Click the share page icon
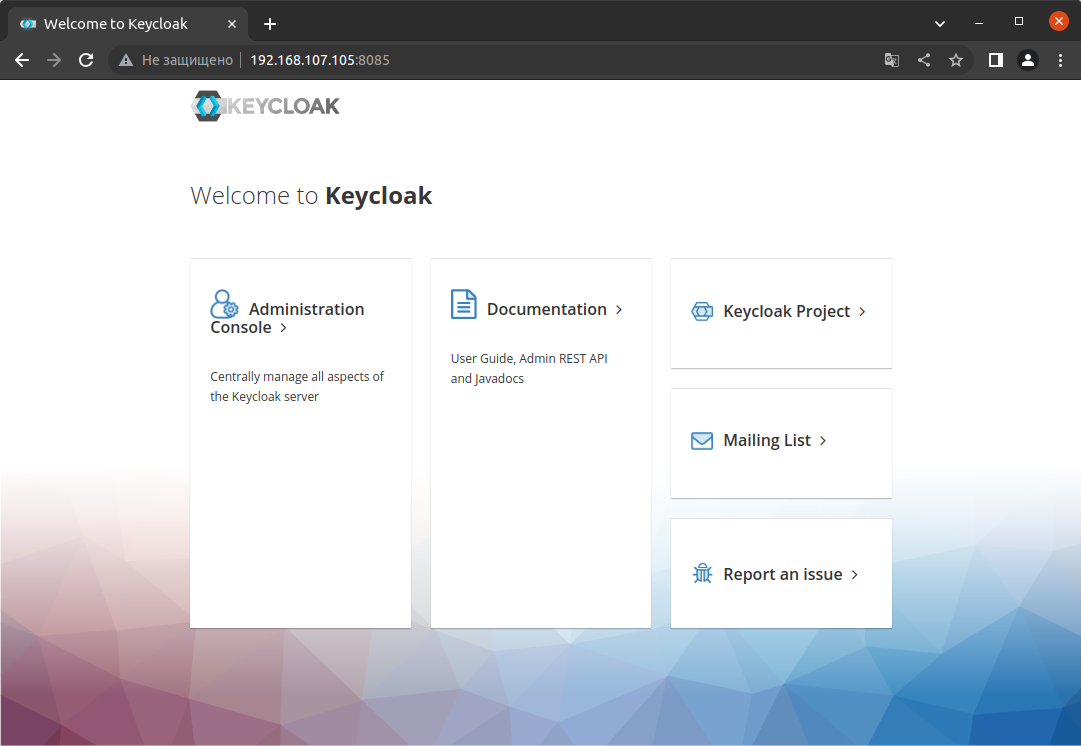 (x=924, y=60)
